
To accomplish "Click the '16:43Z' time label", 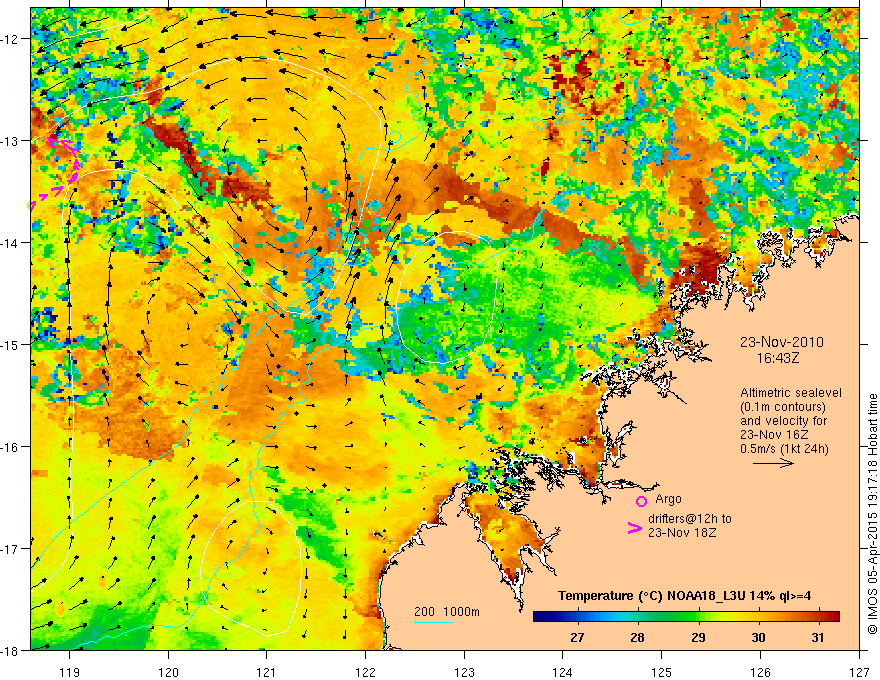I will 777,357.
